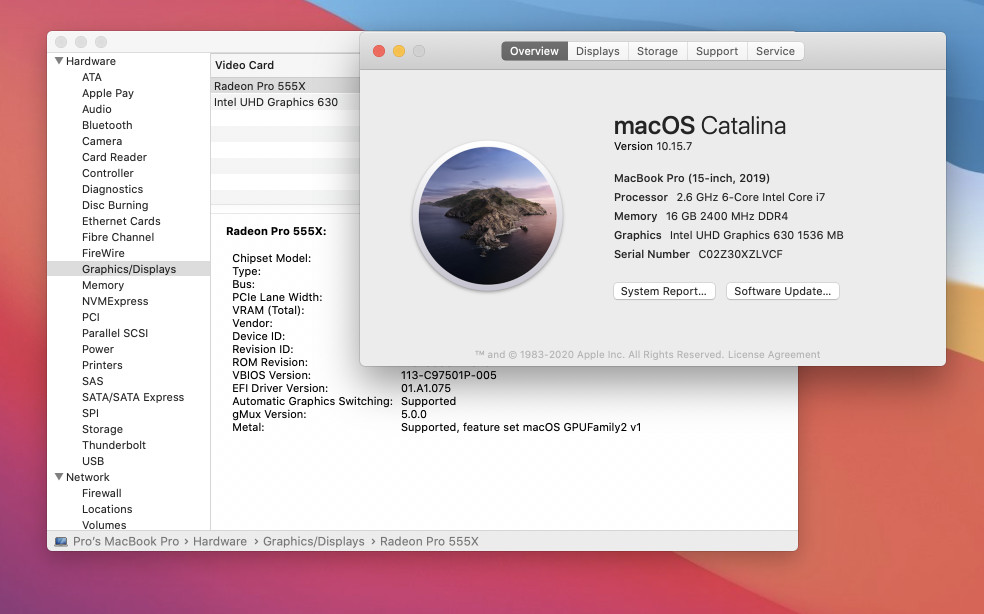Viewport: 984px width, 614px height.
Task: Select Storage in the System Report sidebar
Action: (102, 429)
